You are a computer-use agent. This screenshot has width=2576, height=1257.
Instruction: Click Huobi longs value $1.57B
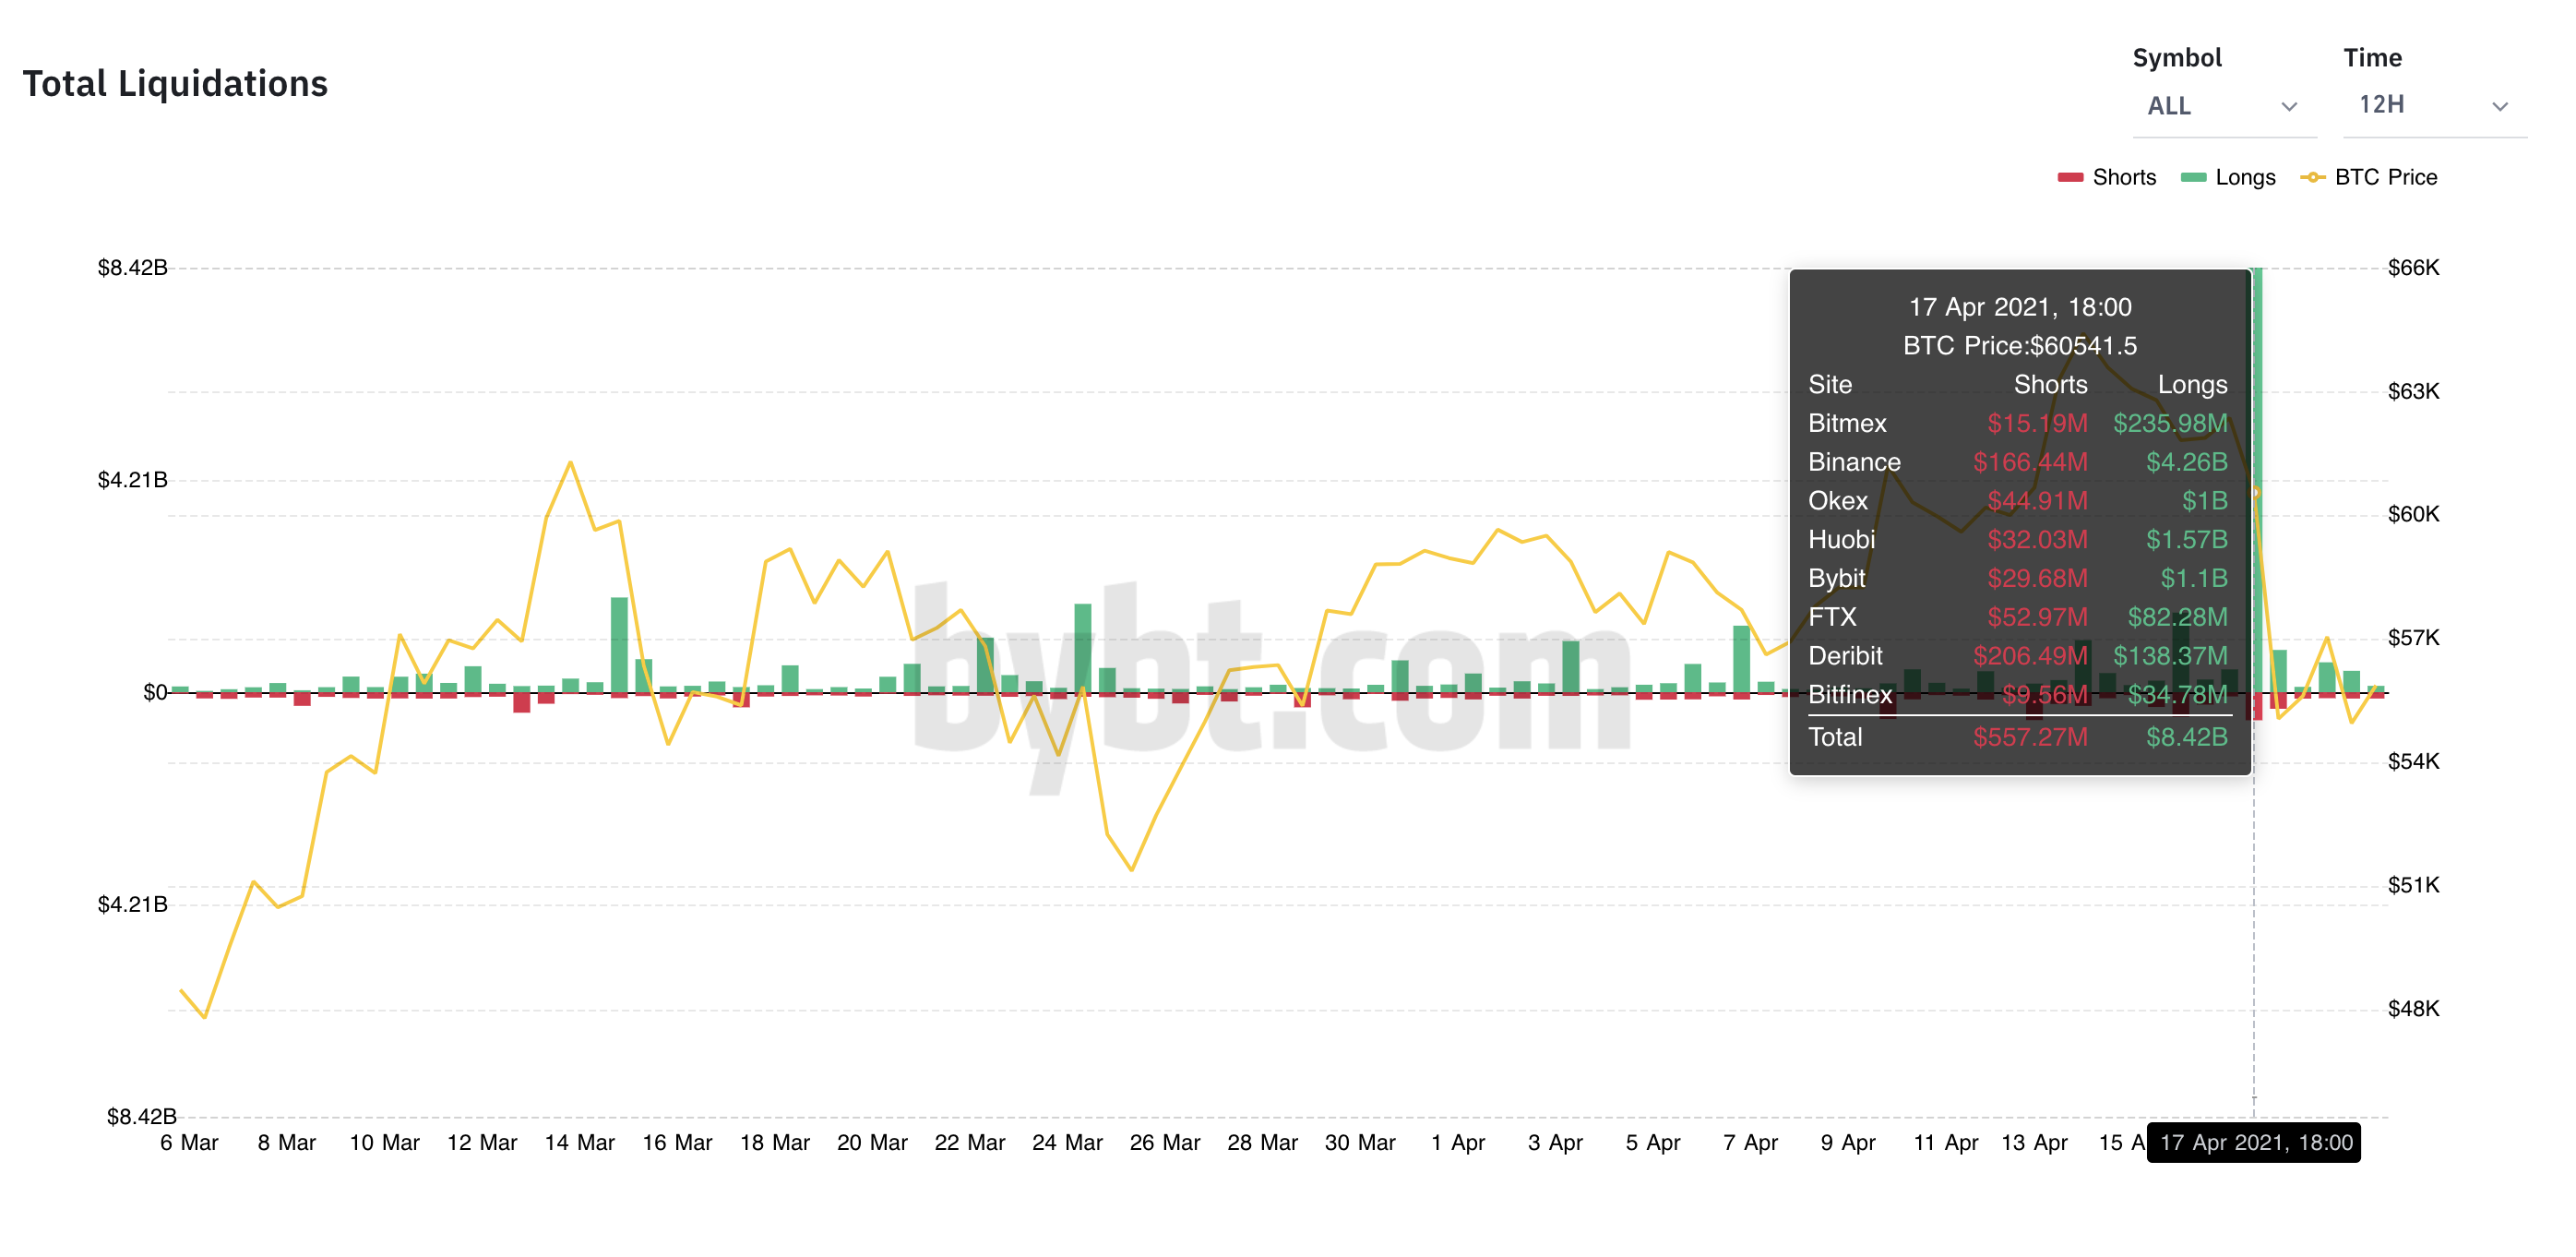pyautogui.click(x=2187, y=540)
